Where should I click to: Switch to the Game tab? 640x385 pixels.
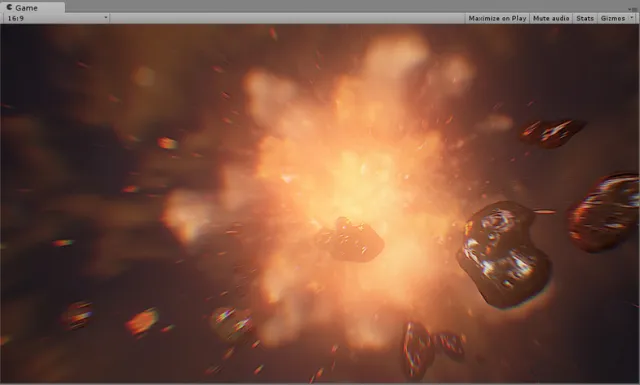[x=32, y=7]
